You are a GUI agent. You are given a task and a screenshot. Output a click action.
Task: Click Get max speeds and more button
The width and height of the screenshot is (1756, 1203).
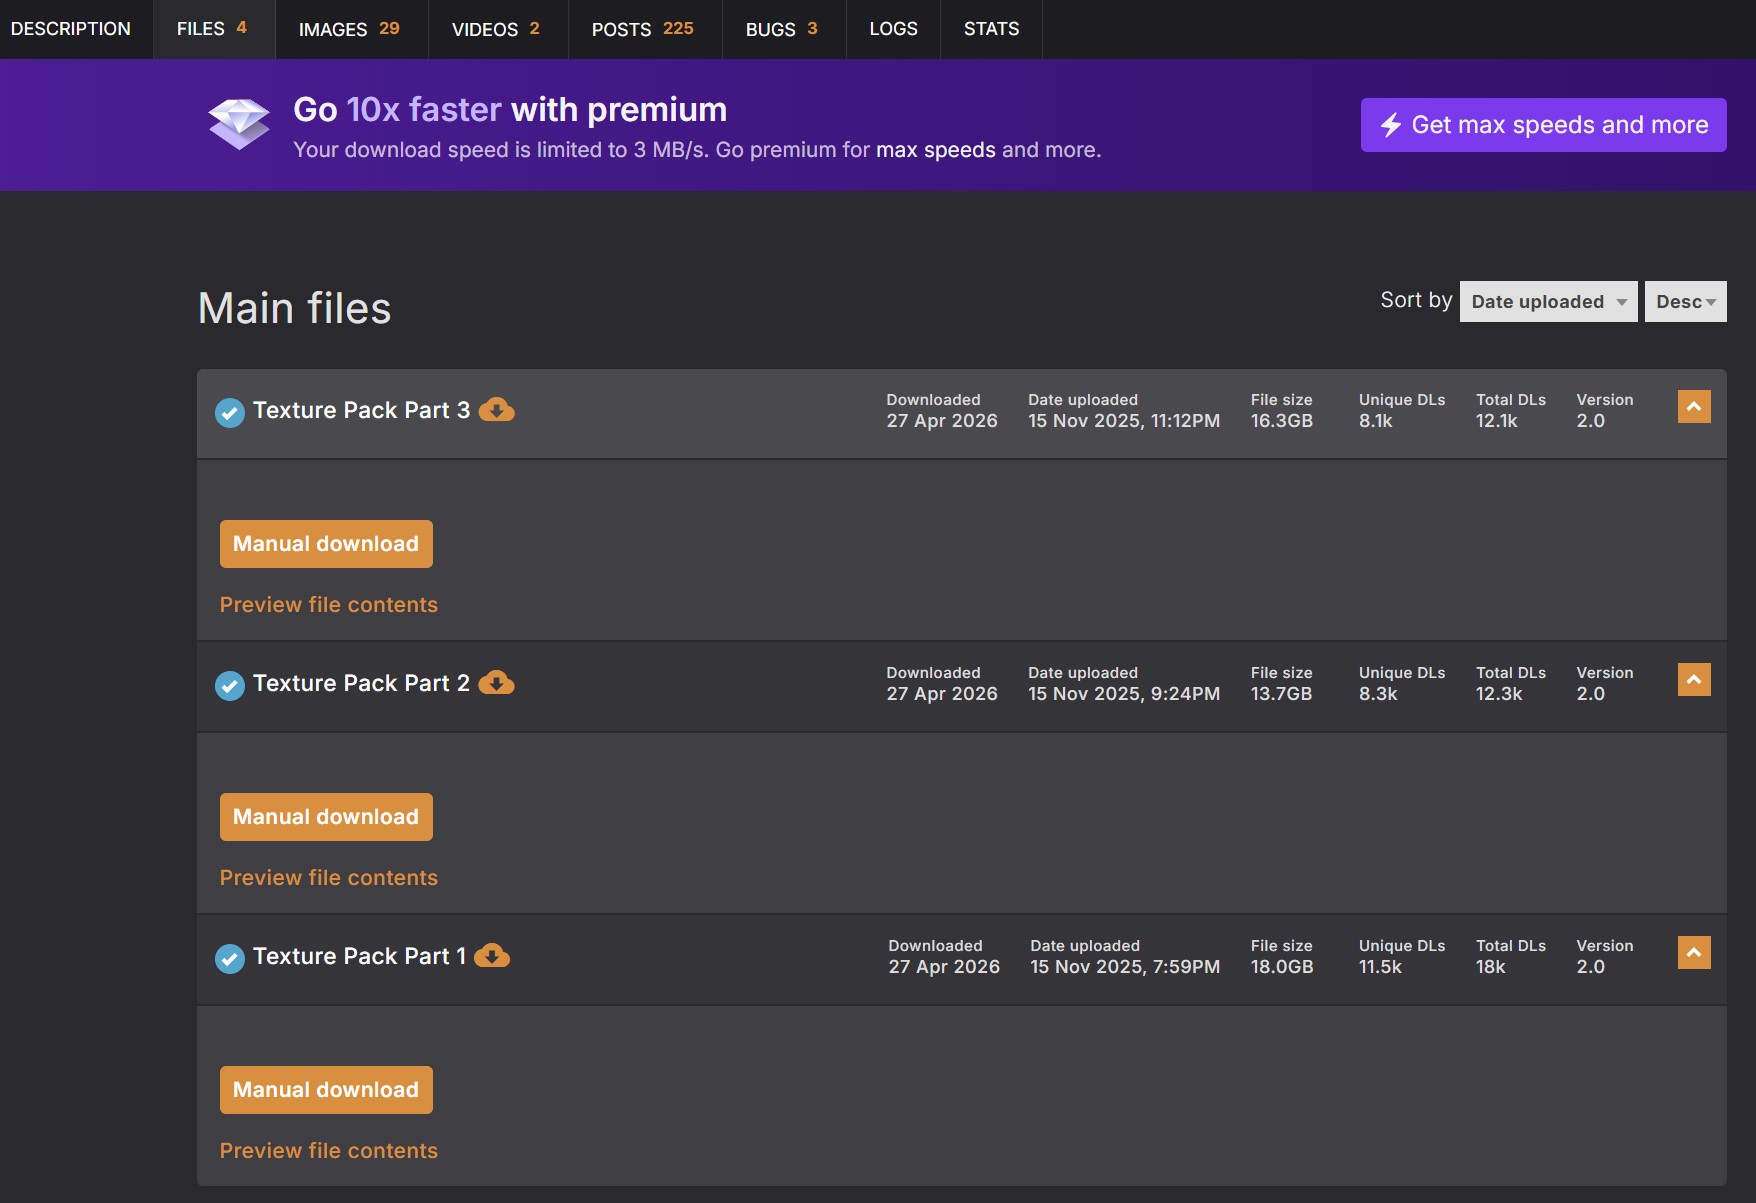pyautogui.click(x=1543, y=125)
